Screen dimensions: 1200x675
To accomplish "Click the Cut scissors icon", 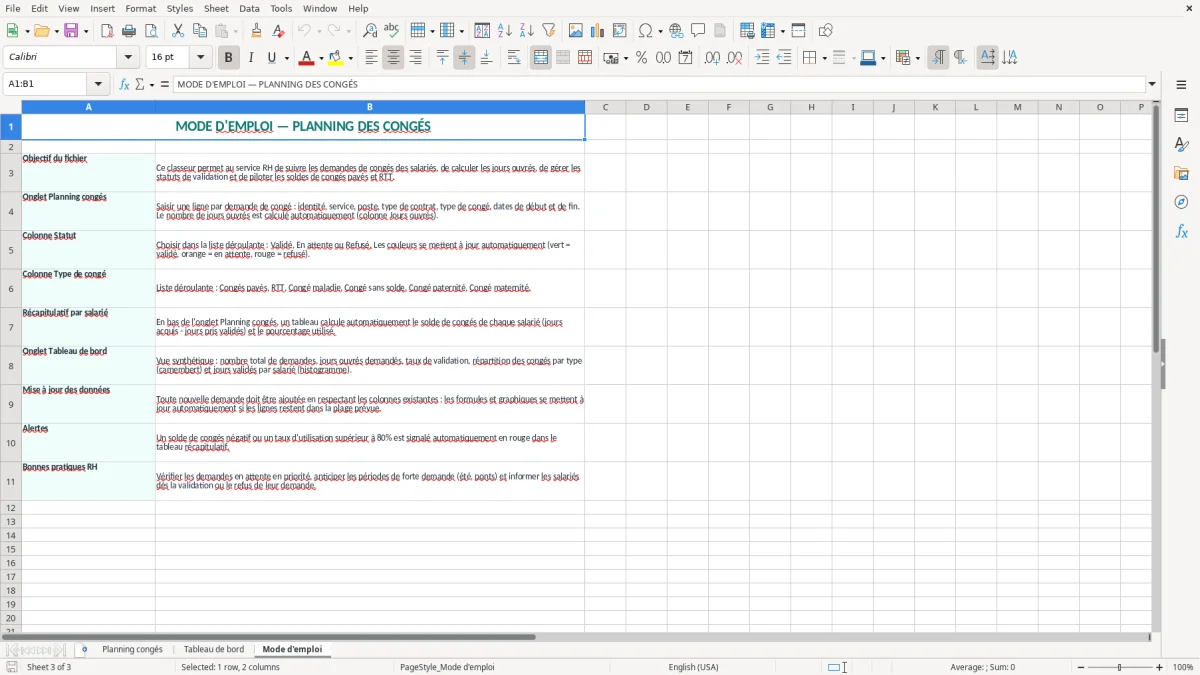I will (177, 31).
